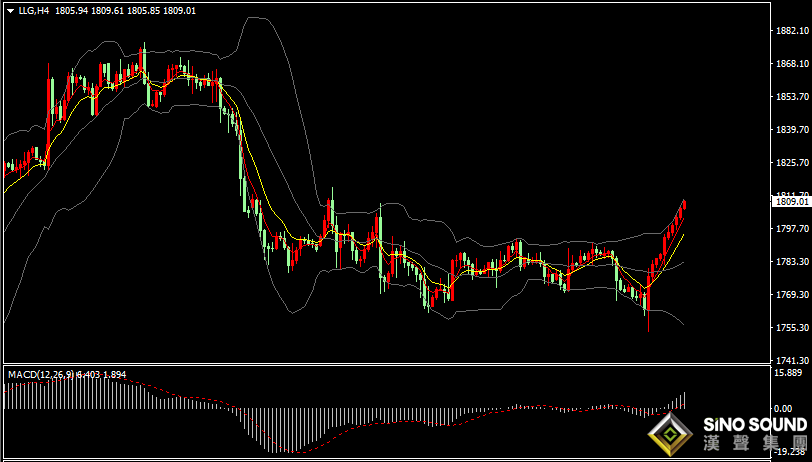Click the triangle arrow beside LLG,H4
Image resolution: width=812 pixels, height=462 pixels.
coord(10,11)
